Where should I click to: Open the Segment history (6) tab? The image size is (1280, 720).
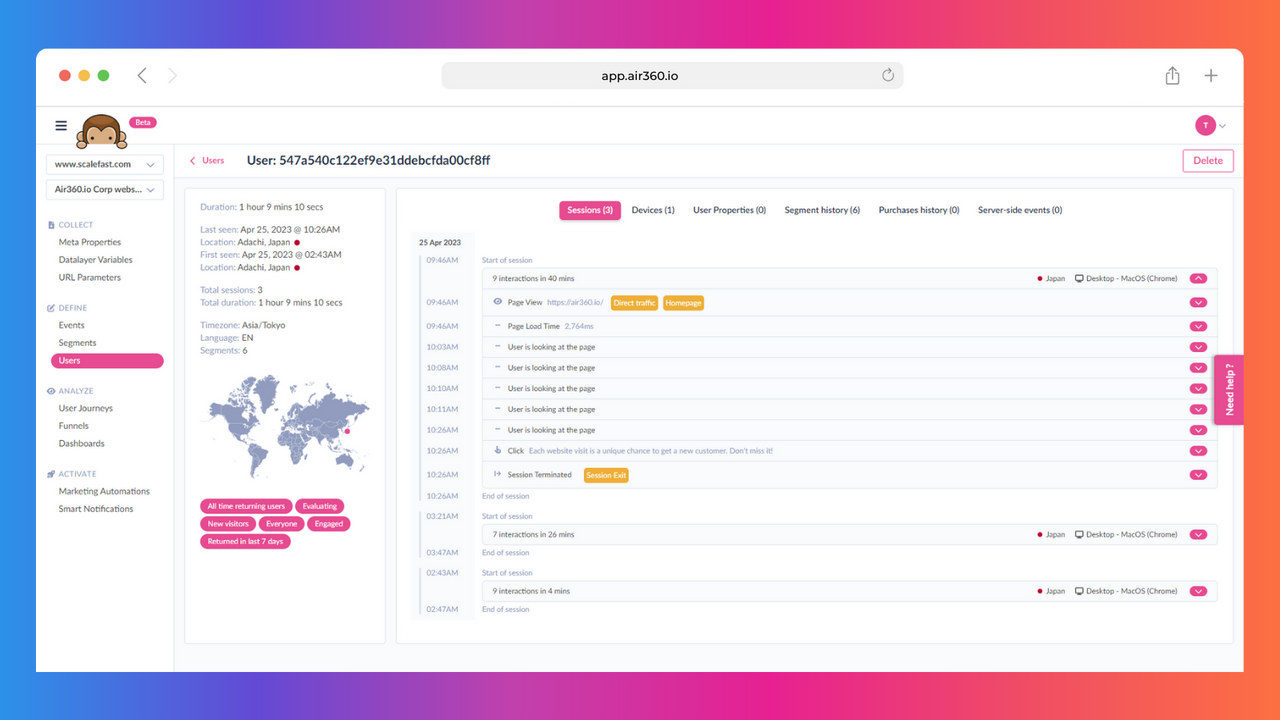click(x=822, y=210)
